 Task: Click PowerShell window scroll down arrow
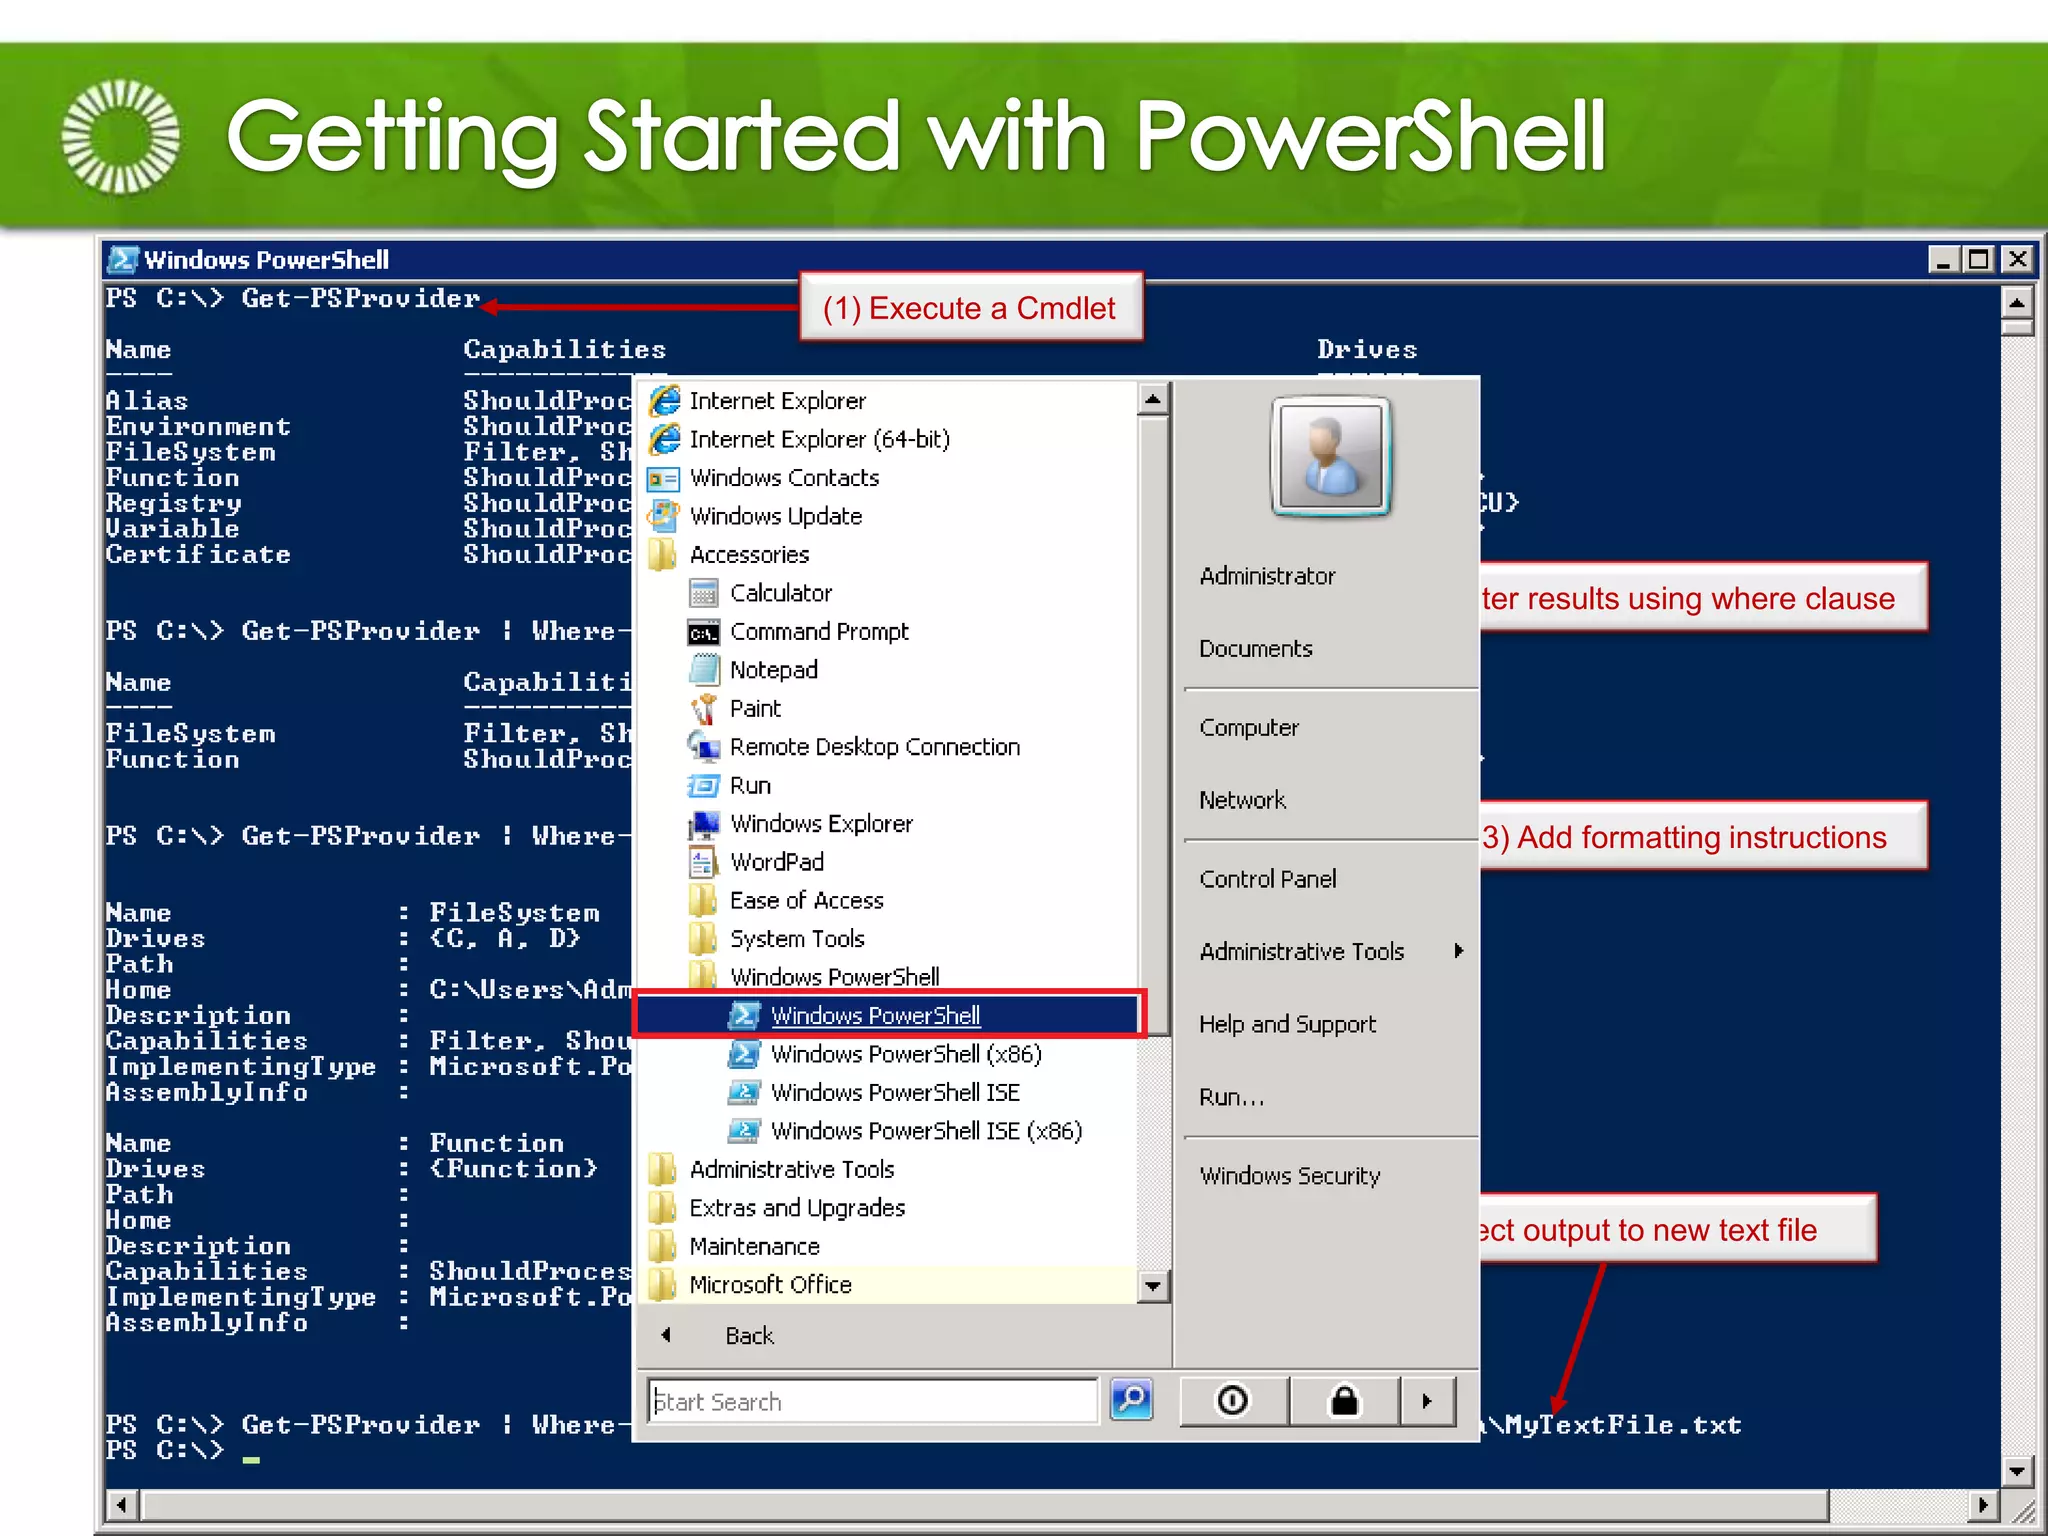[2017, 1471]
